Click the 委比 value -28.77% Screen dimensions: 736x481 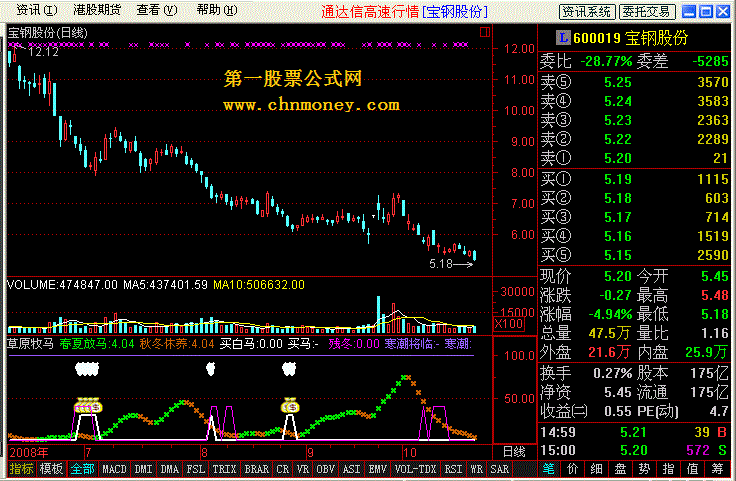[x=606, y=61]
